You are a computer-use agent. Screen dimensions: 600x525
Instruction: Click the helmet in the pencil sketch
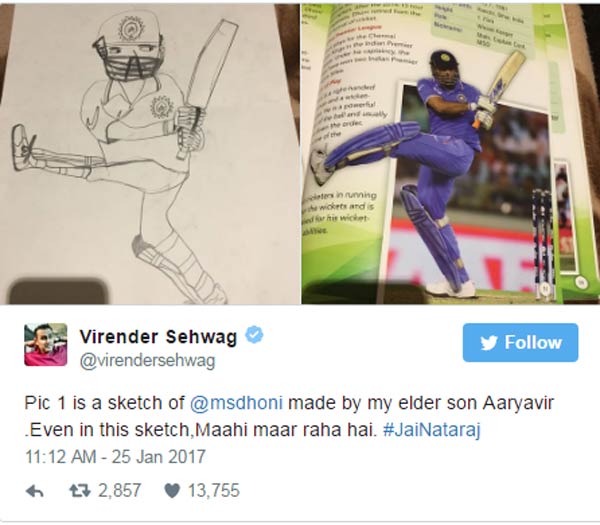tap(129, 48)
